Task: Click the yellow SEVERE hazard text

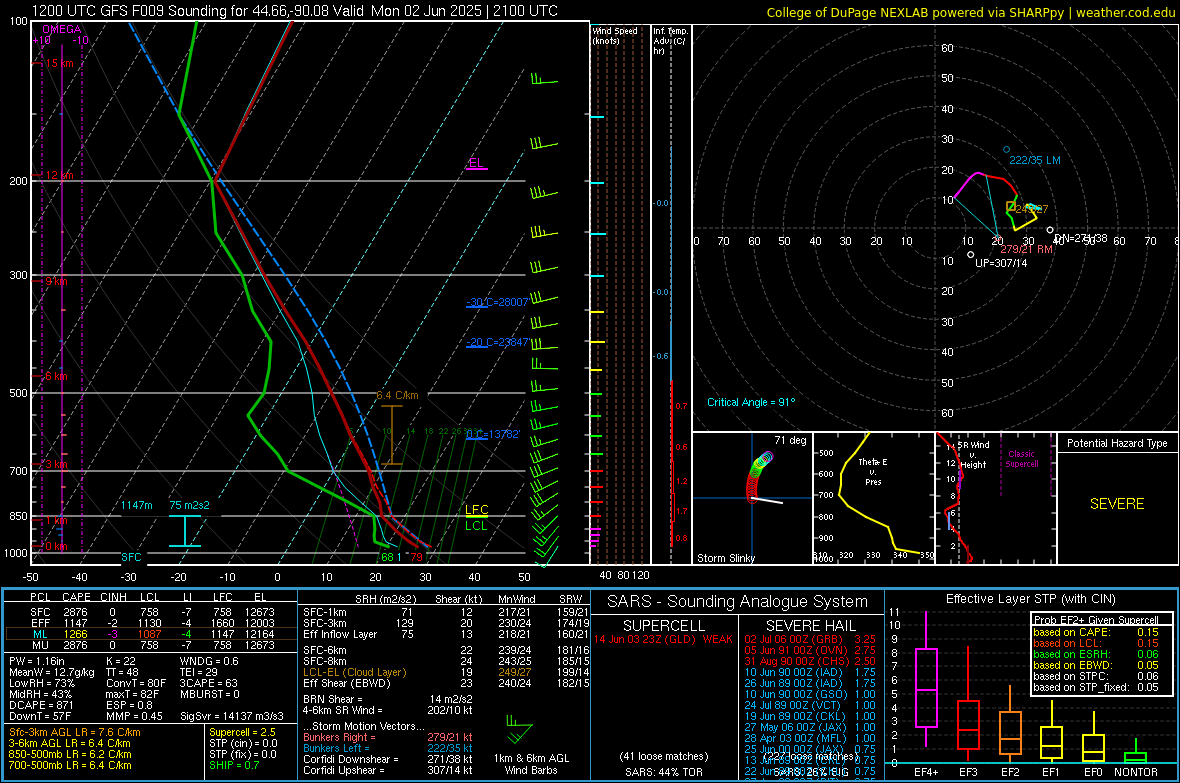Action: pos(1117,504)
